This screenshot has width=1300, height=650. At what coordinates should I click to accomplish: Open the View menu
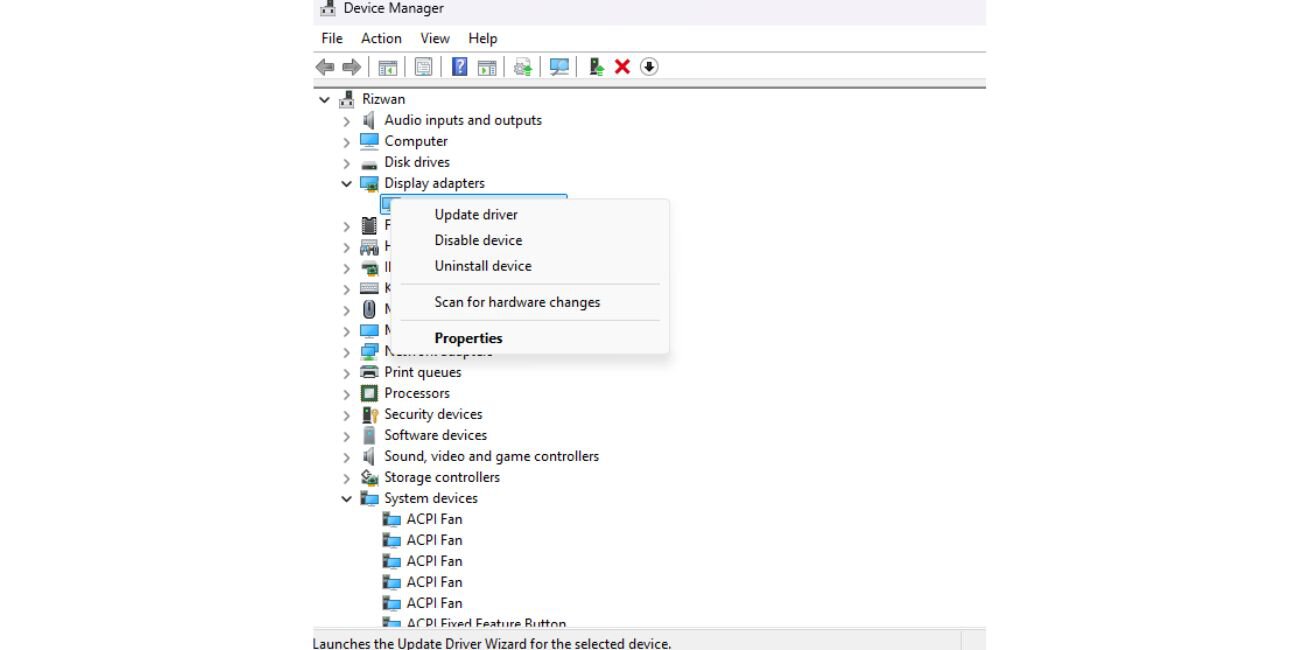pos(434,38)
